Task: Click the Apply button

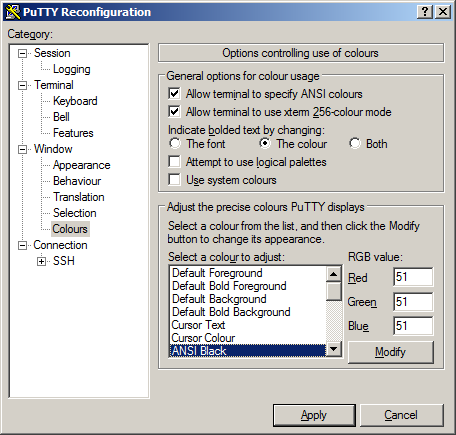Action: point(314,415)
